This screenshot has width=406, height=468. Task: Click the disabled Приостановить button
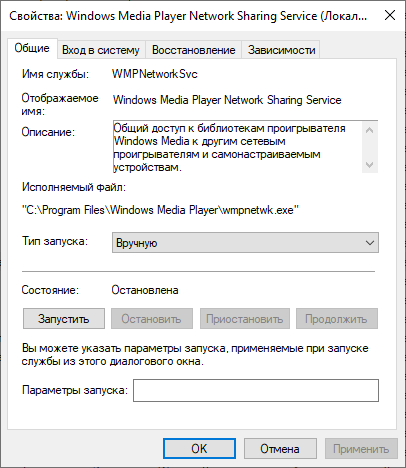point(245,319)
